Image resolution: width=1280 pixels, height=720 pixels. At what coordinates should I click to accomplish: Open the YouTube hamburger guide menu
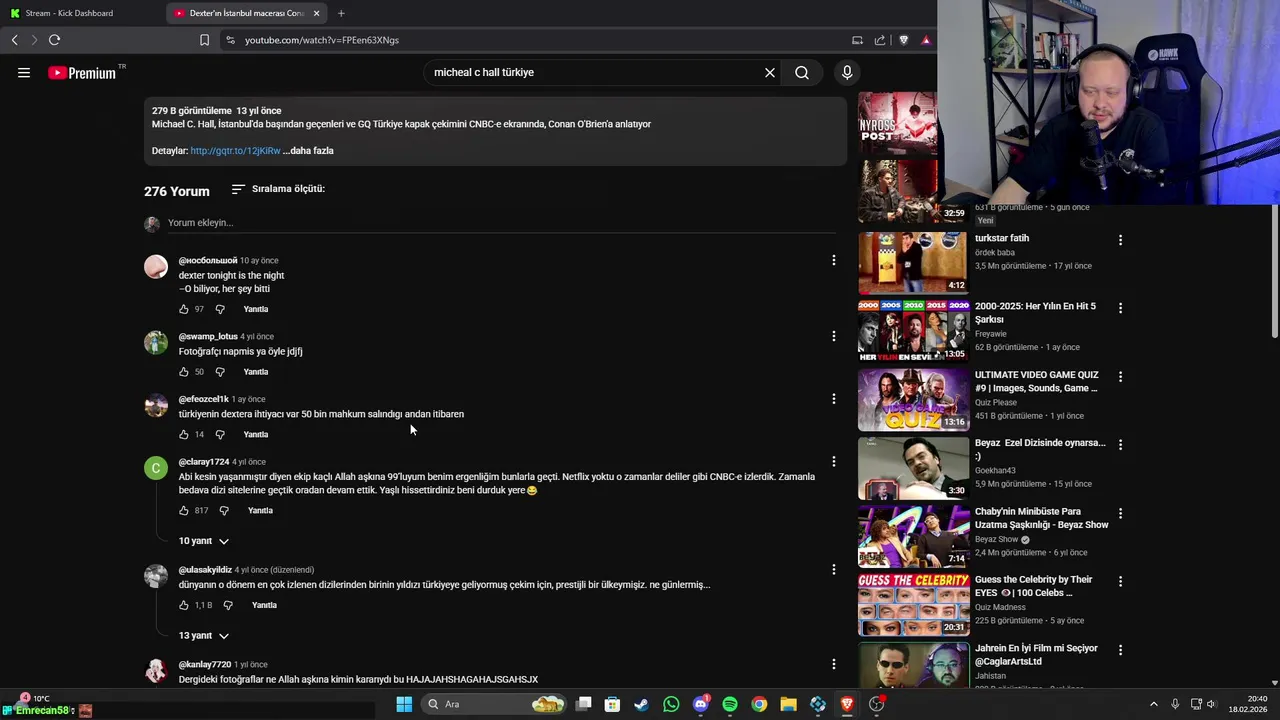(24, 72)
